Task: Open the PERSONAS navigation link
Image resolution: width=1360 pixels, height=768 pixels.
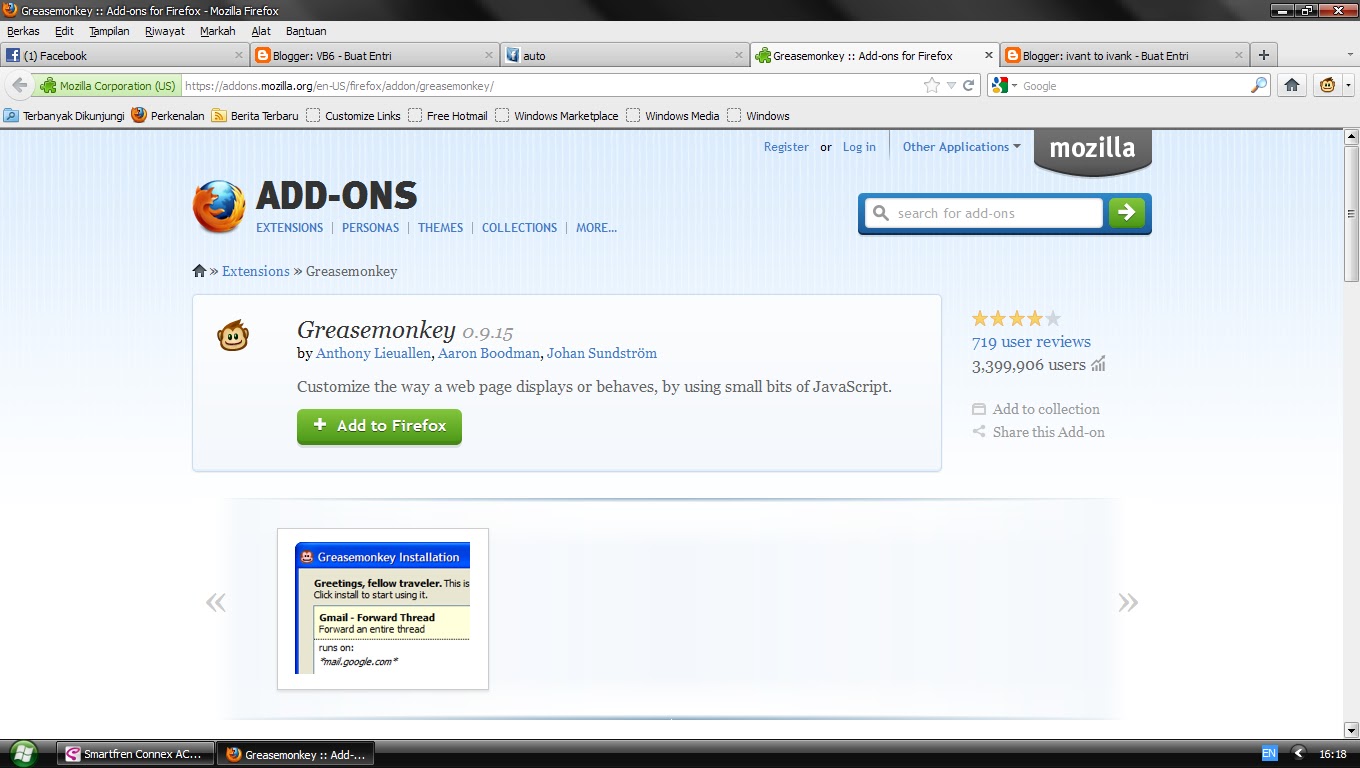Action: point(370,228)
